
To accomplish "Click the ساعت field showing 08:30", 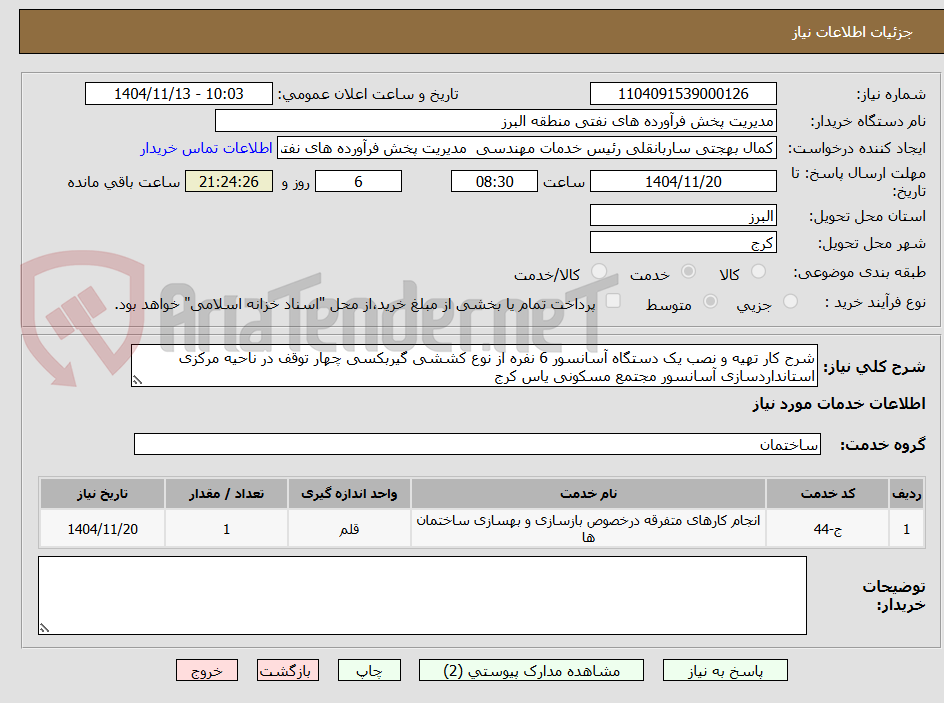I will pos(494,181).
